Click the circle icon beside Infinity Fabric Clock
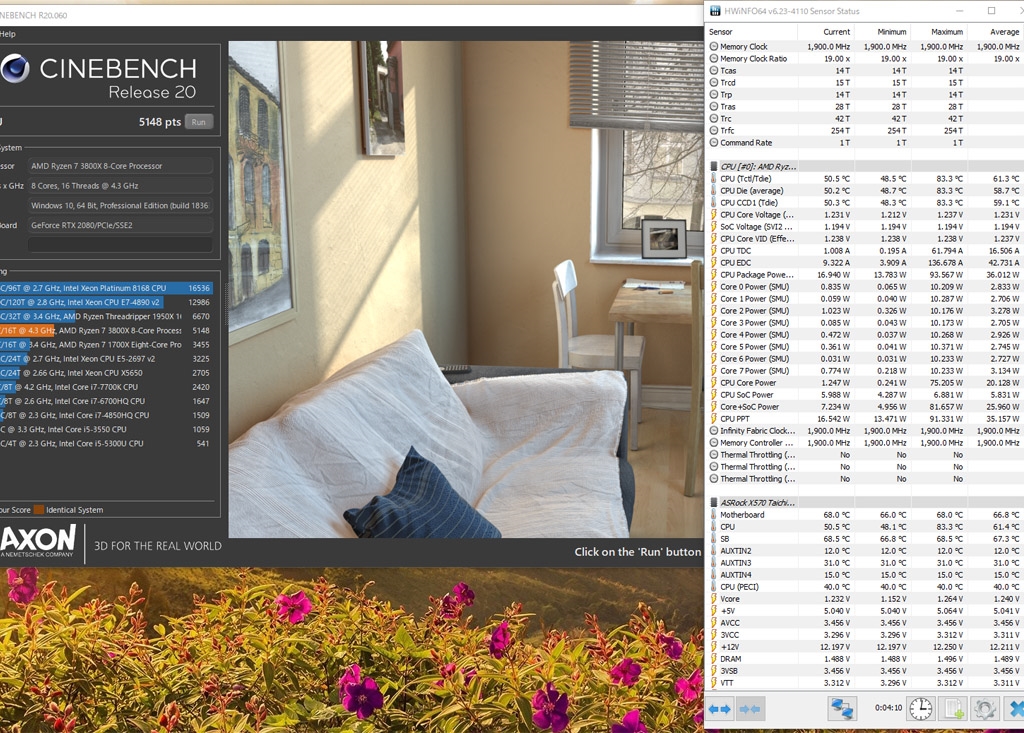 [714, 431]
